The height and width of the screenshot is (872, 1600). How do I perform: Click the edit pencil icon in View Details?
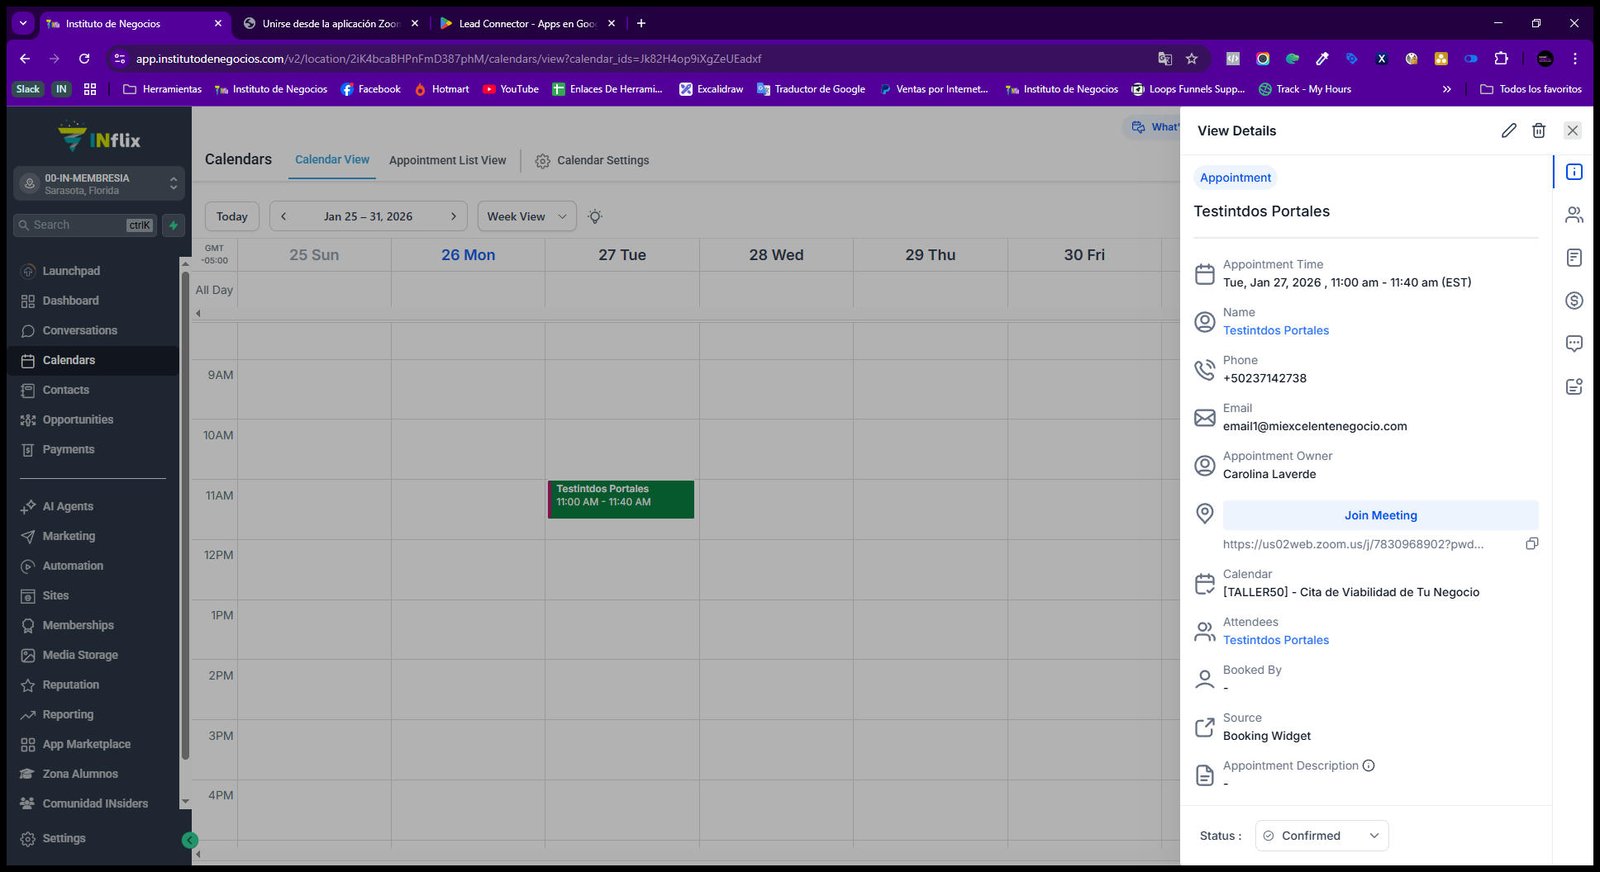point(1509,131)
